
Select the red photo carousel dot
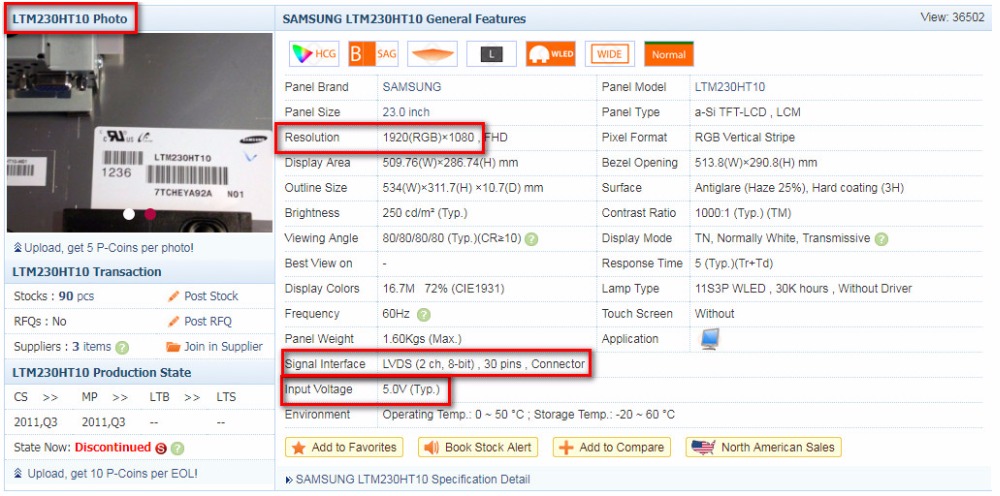point(151,214)
